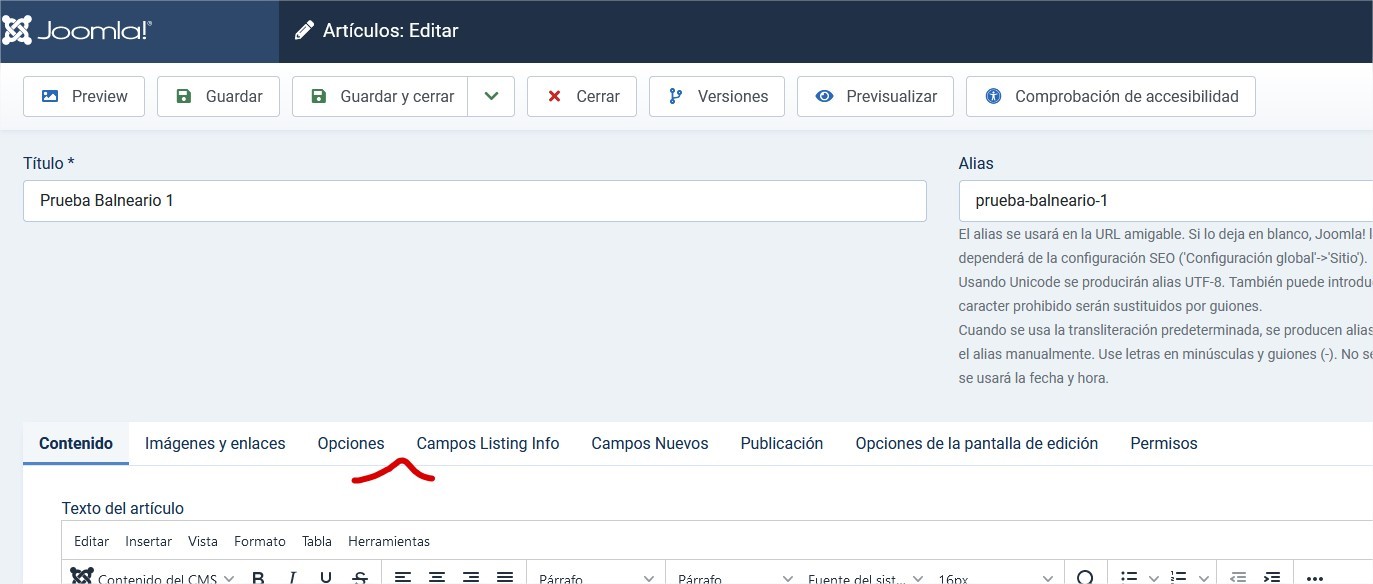Click the Joomla! logo

[77, 31]
